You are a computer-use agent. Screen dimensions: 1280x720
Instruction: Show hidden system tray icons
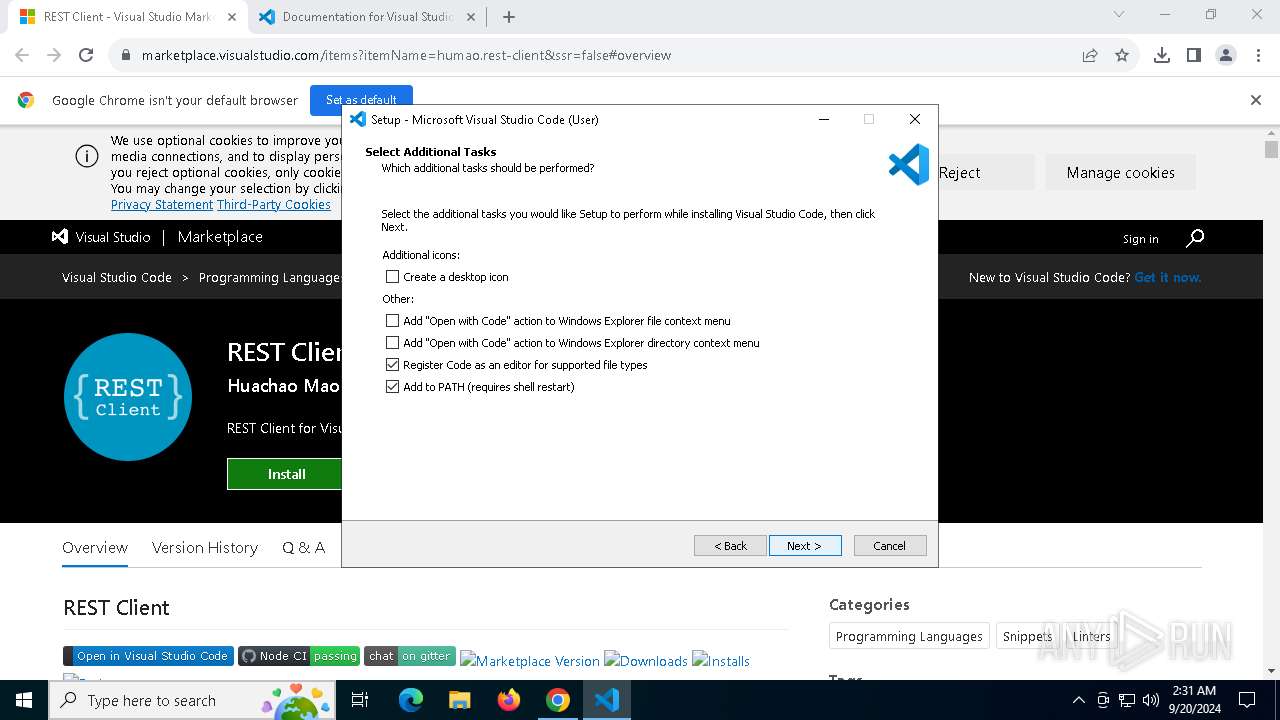tap(1078, 700)
